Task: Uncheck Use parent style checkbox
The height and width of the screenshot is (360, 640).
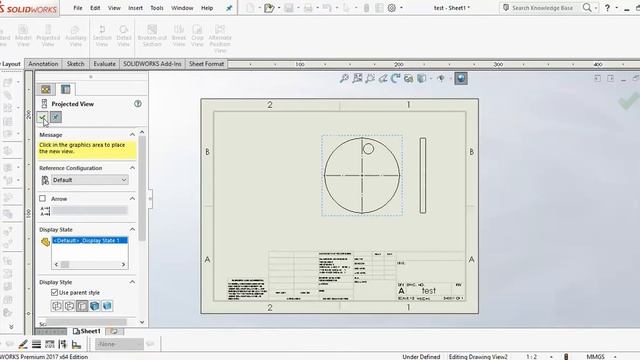Action: 54,292
